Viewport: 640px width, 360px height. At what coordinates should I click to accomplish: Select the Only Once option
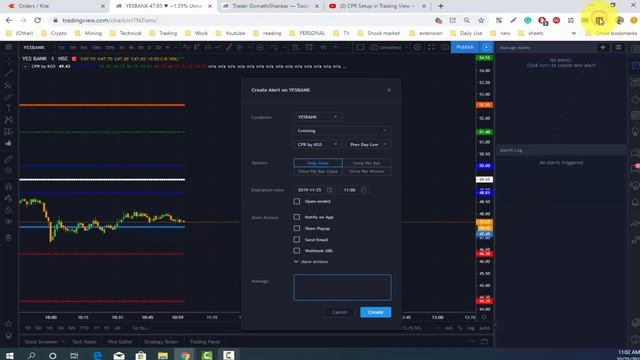(318, 163)
